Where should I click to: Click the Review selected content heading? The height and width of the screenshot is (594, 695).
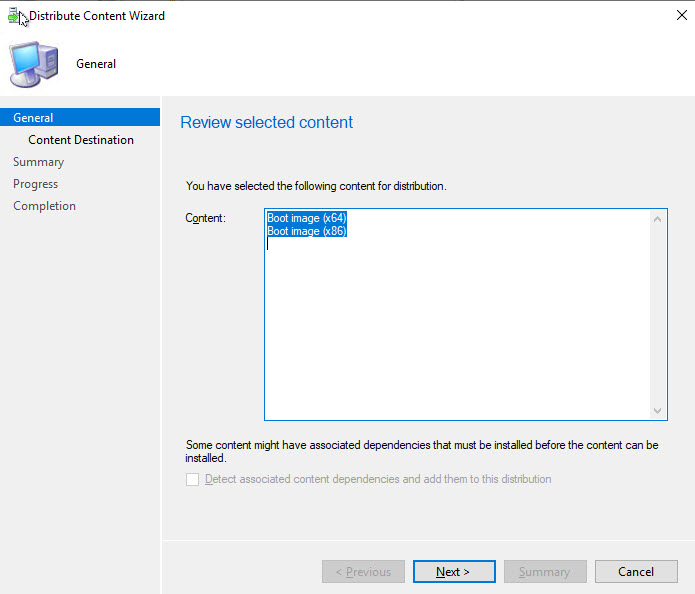click(x=266, y=123)
